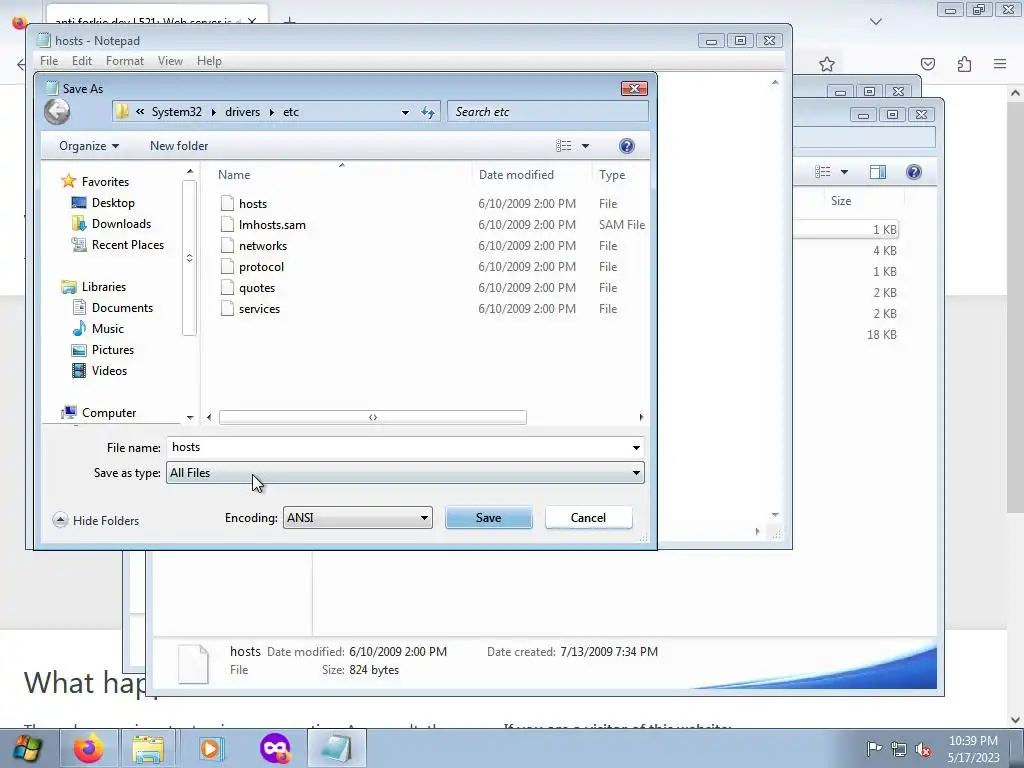
Task: Open Firefox from the taskbar
Action: click(x=88, y=748)
